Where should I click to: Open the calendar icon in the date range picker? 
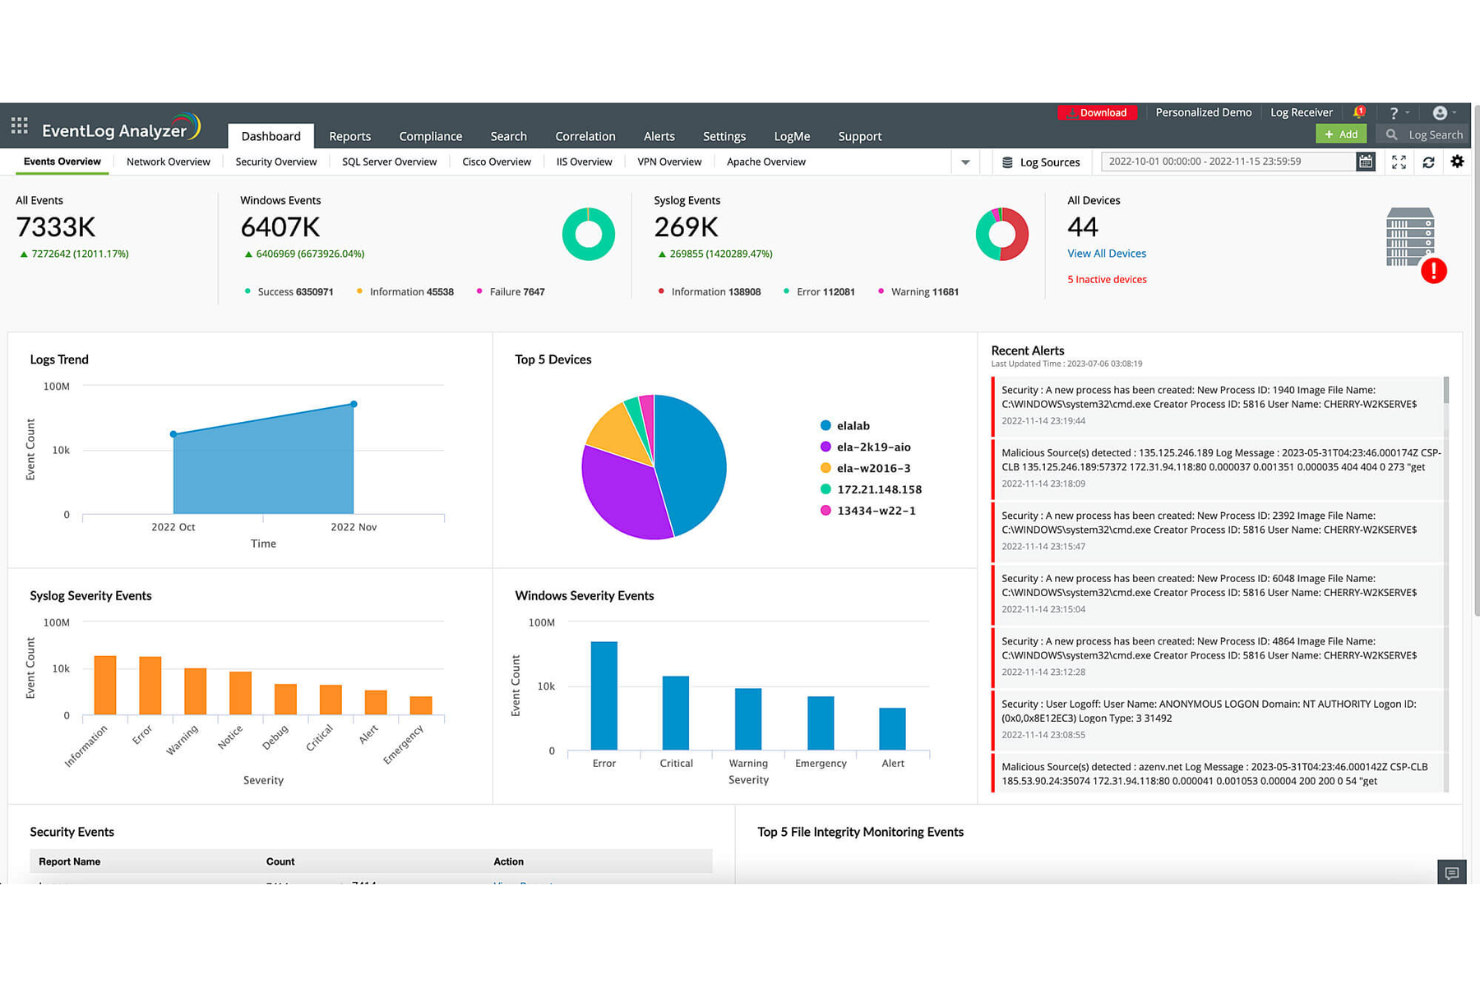click(1366, 161)
